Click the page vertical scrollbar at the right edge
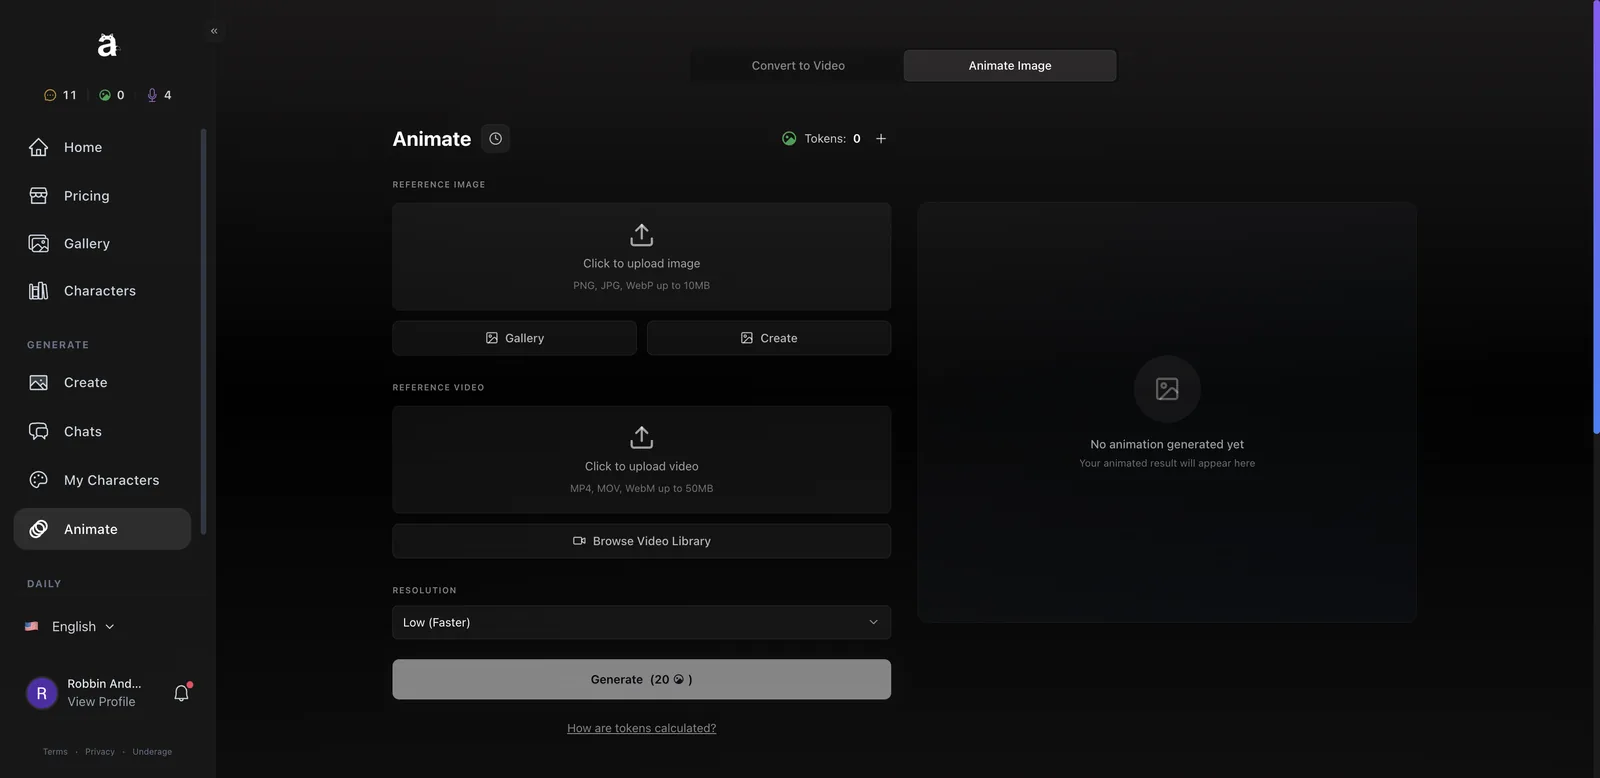 tap(1596, 217)
